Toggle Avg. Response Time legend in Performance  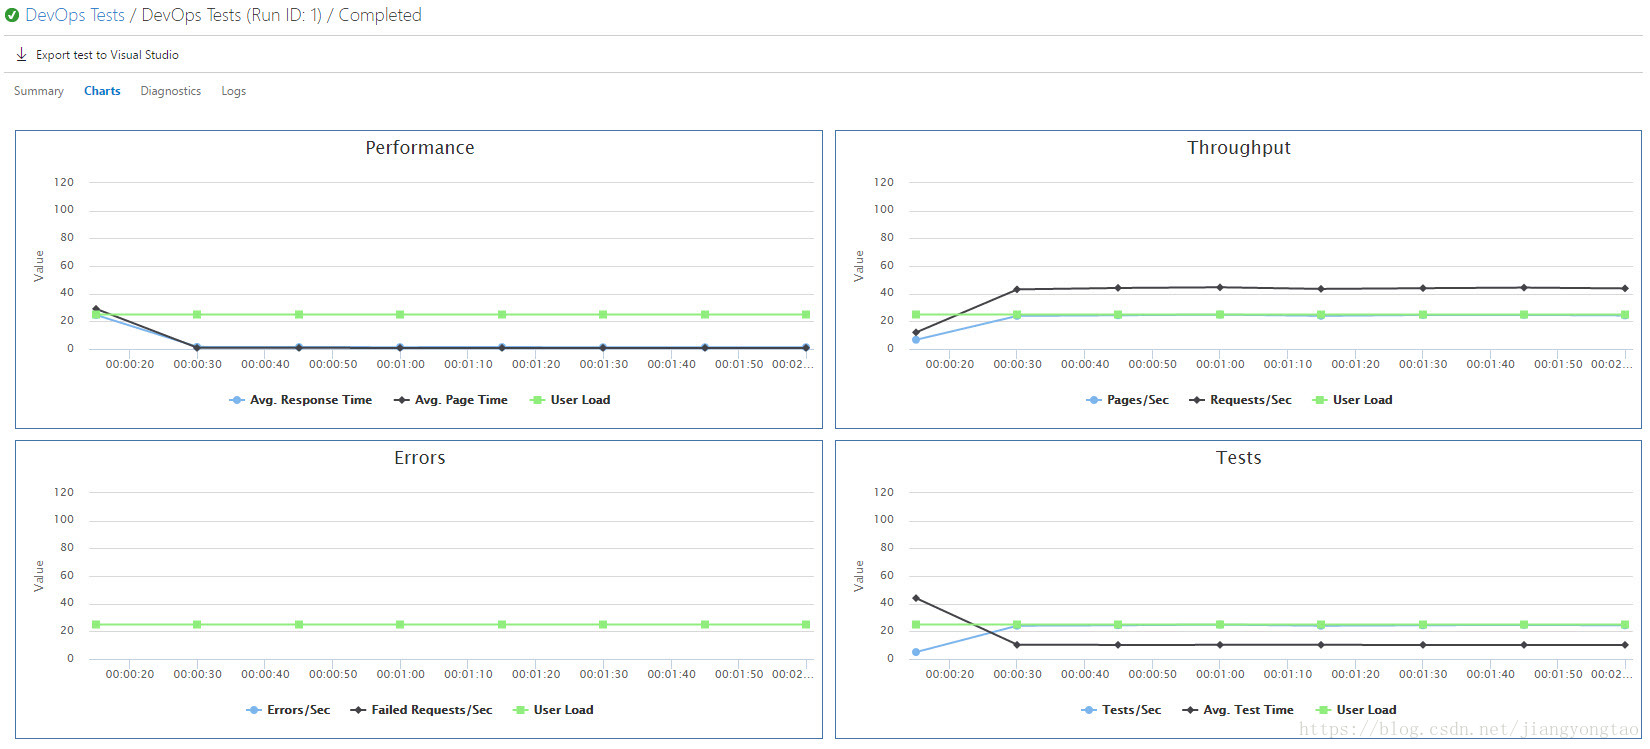click(x=300, y=400)
